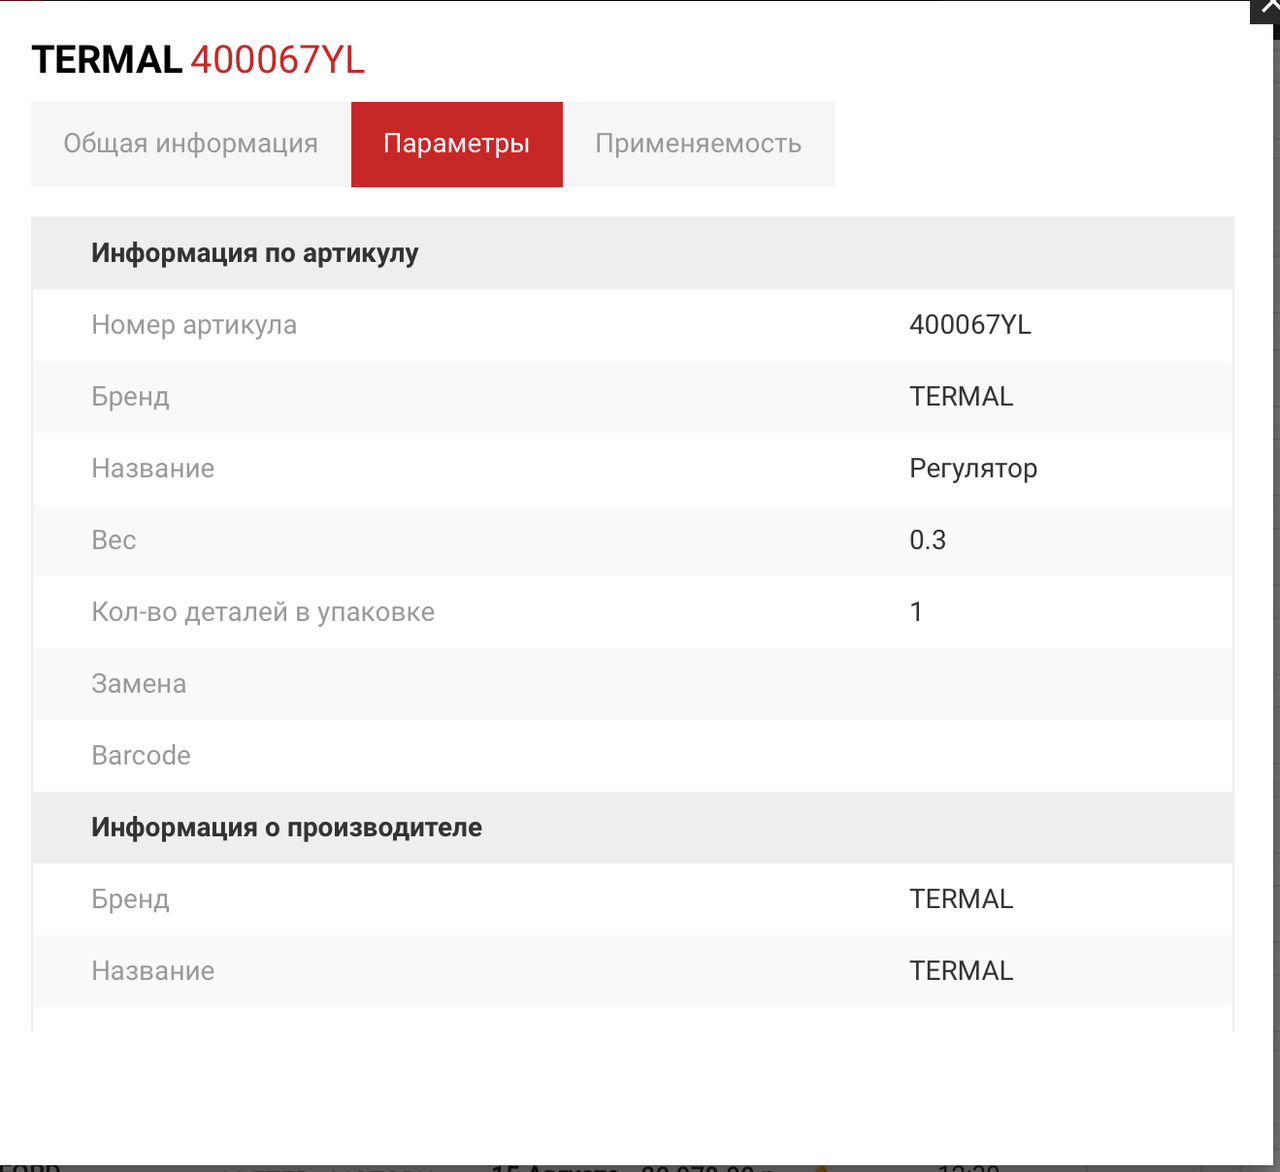Select the Регулятор name value

[973, 469]
